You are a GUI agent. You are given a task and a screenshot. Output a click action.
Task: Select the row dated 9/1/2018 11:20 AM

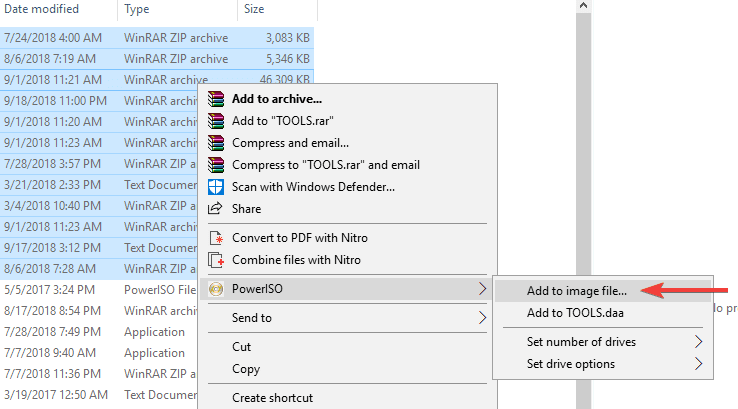pos(99,122)
